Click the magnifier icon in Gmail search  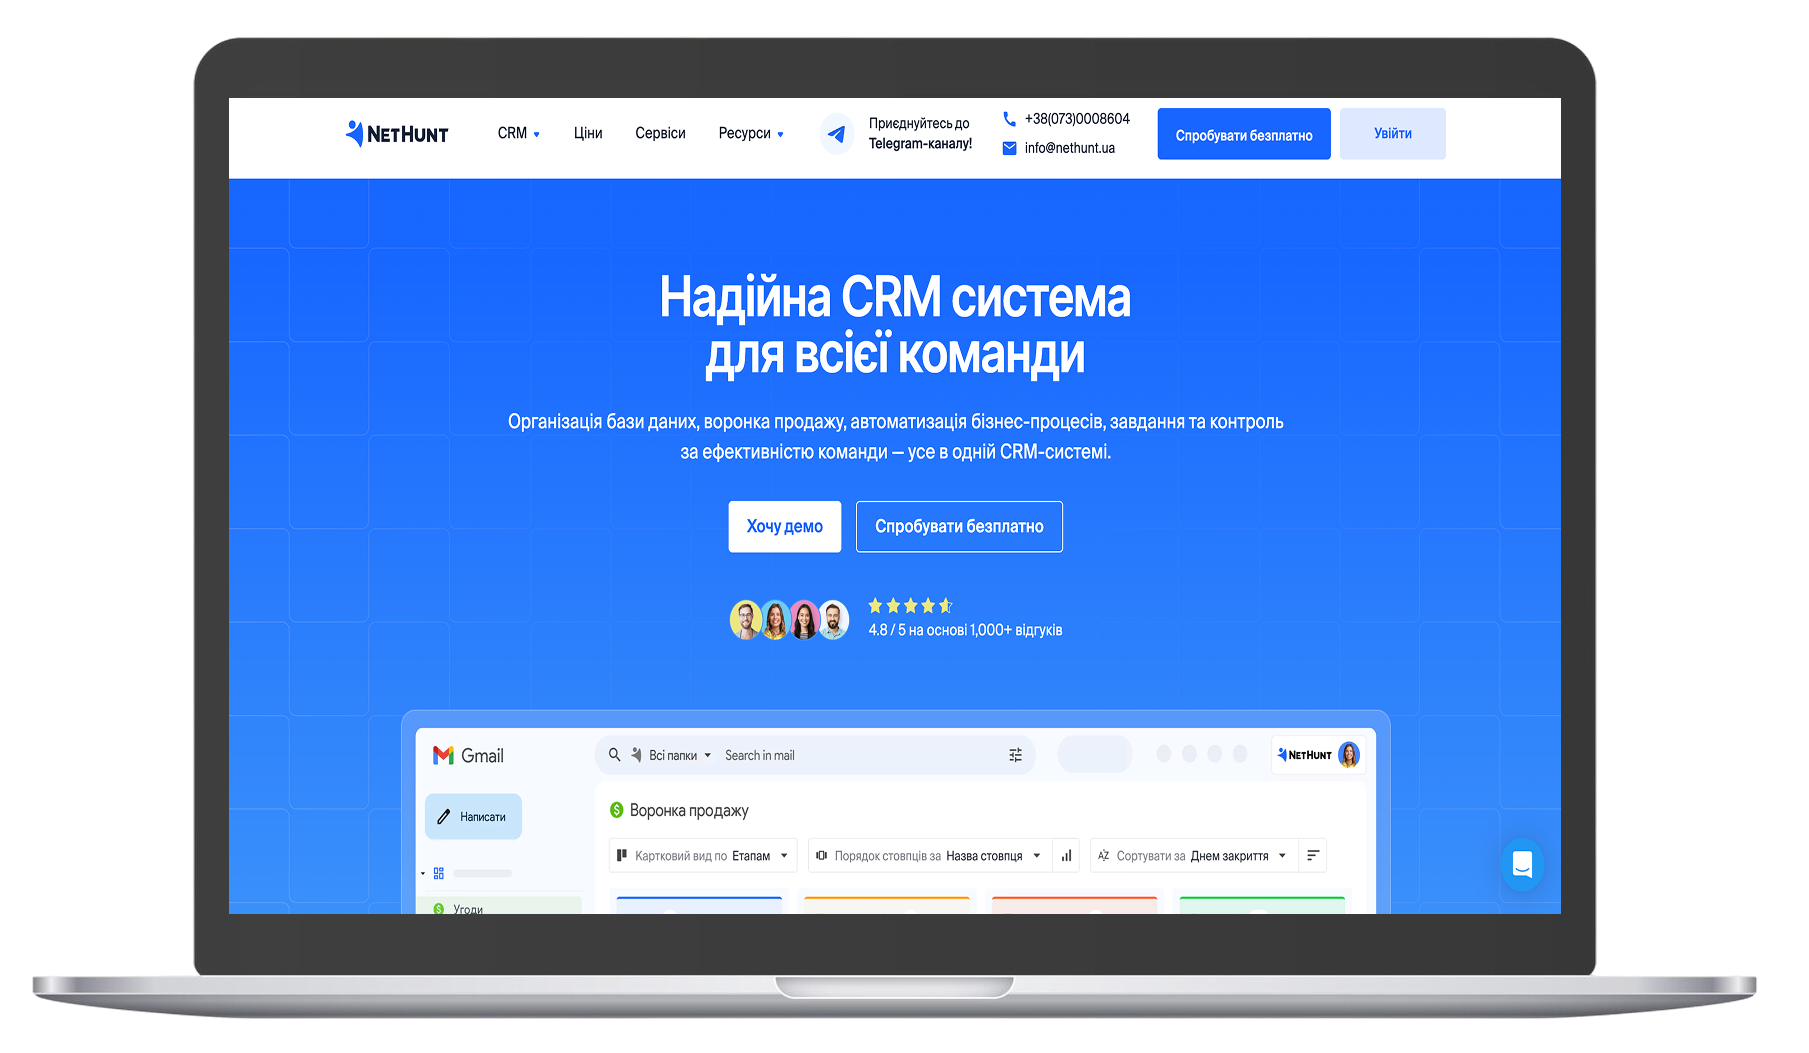[x=615, y=755]
